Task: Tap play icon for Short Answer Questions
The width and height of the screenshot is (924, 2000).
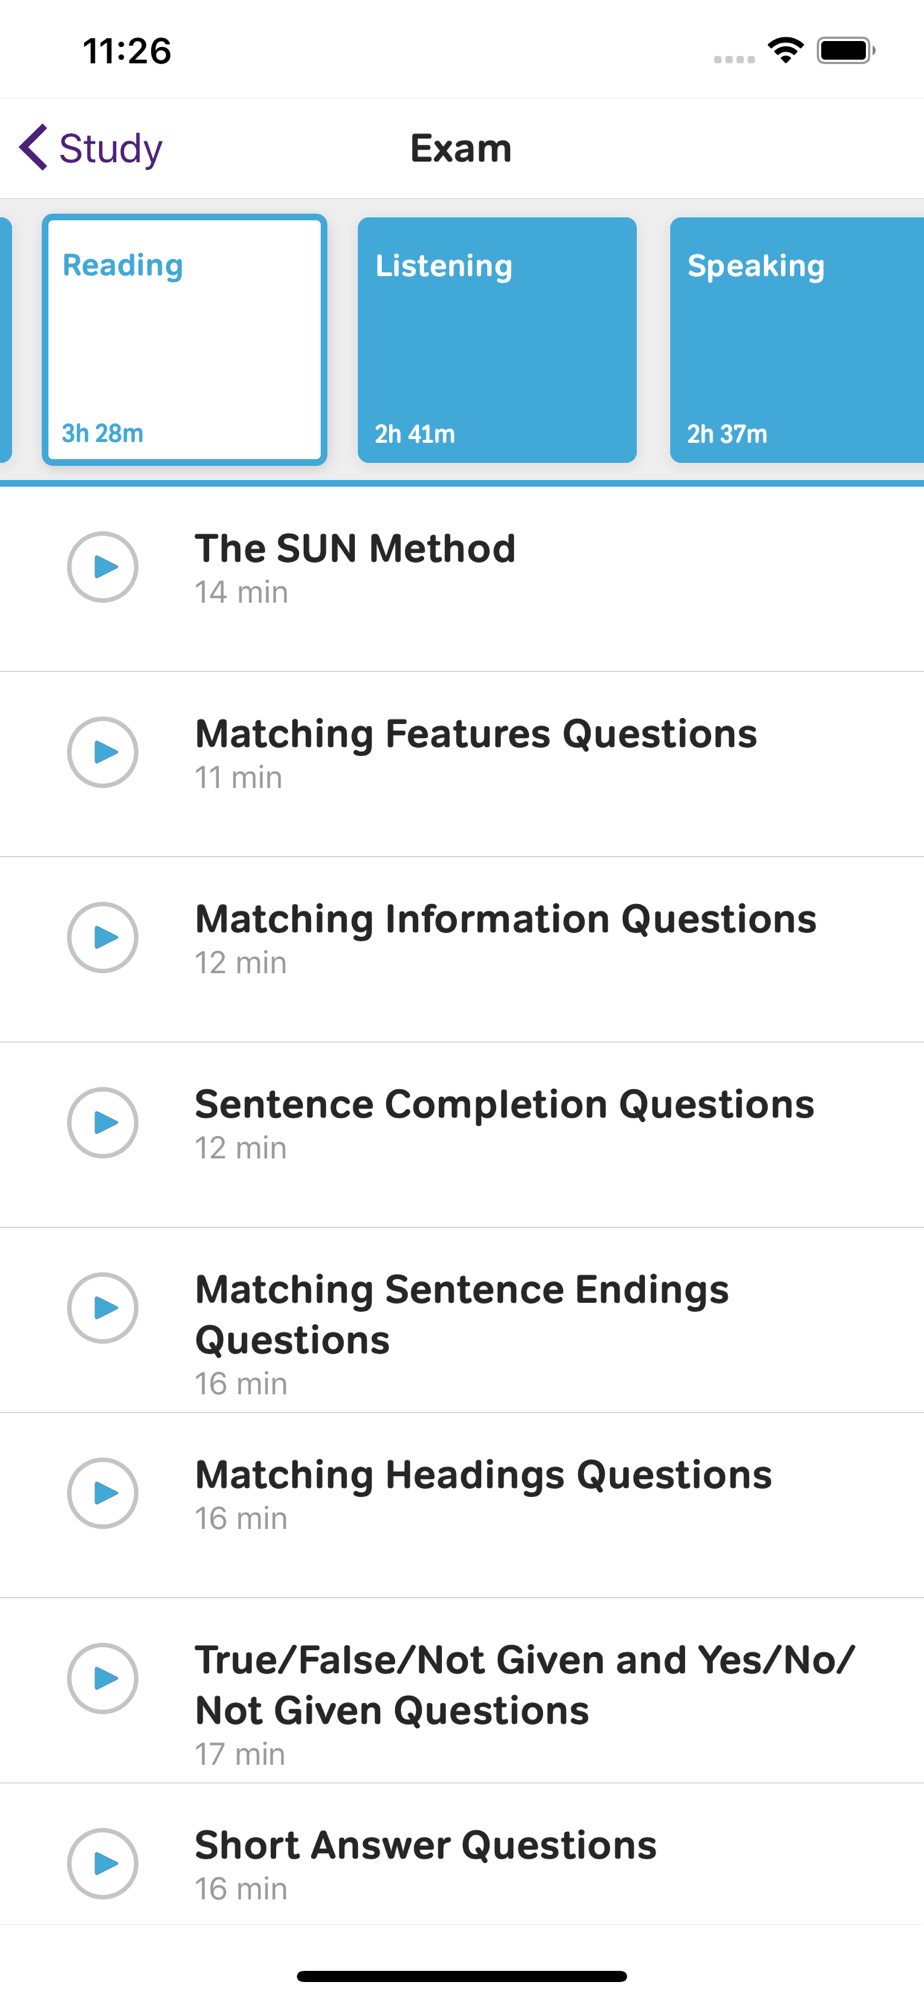Action: [x=102, y=1863]
